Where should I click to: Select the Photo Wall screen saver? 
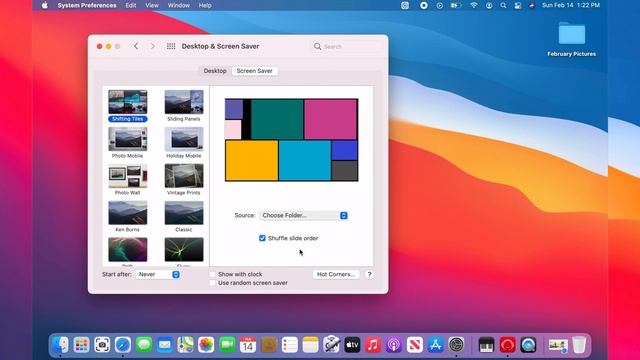[128, 179]
